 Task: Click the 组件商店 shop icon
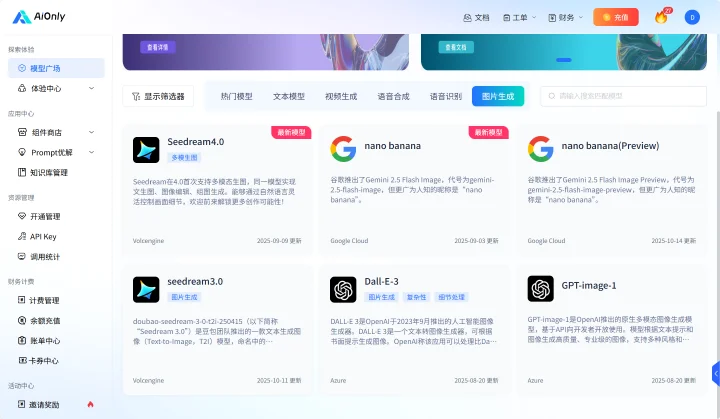coord(22,132)
